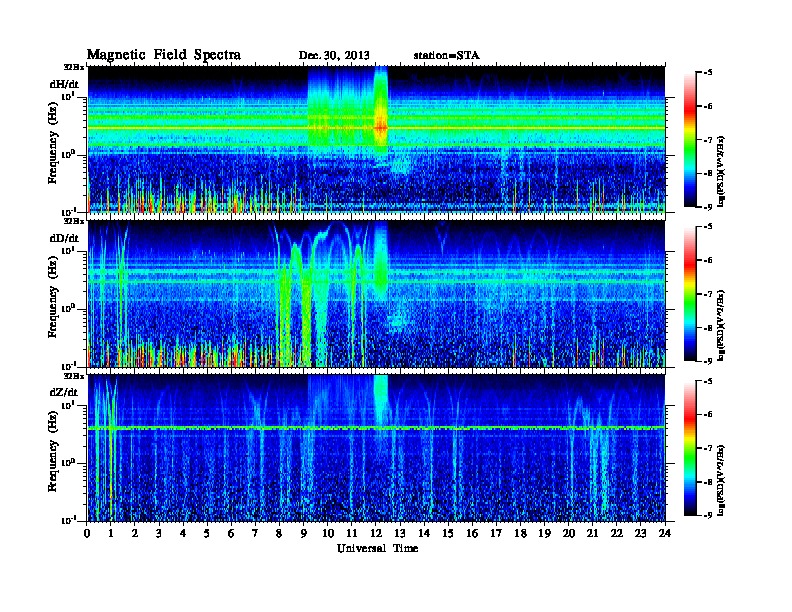The width and height of the screenshot is (792, 612).
Task: Click hour tick label "5" on time axis
Action: [x=207, y=533]
